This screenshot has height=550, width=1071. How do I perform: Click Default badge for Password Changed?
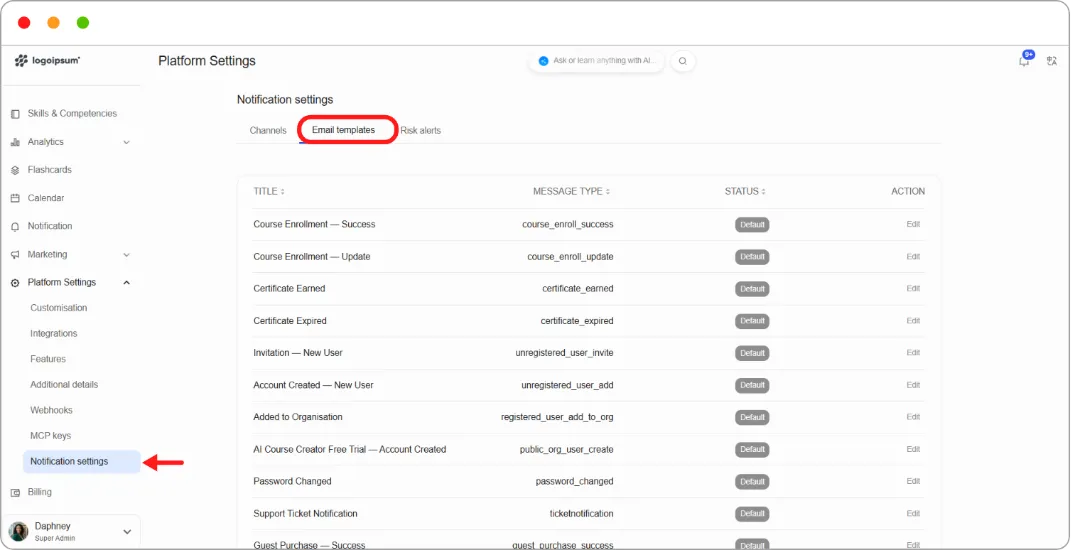pos(752,482)
